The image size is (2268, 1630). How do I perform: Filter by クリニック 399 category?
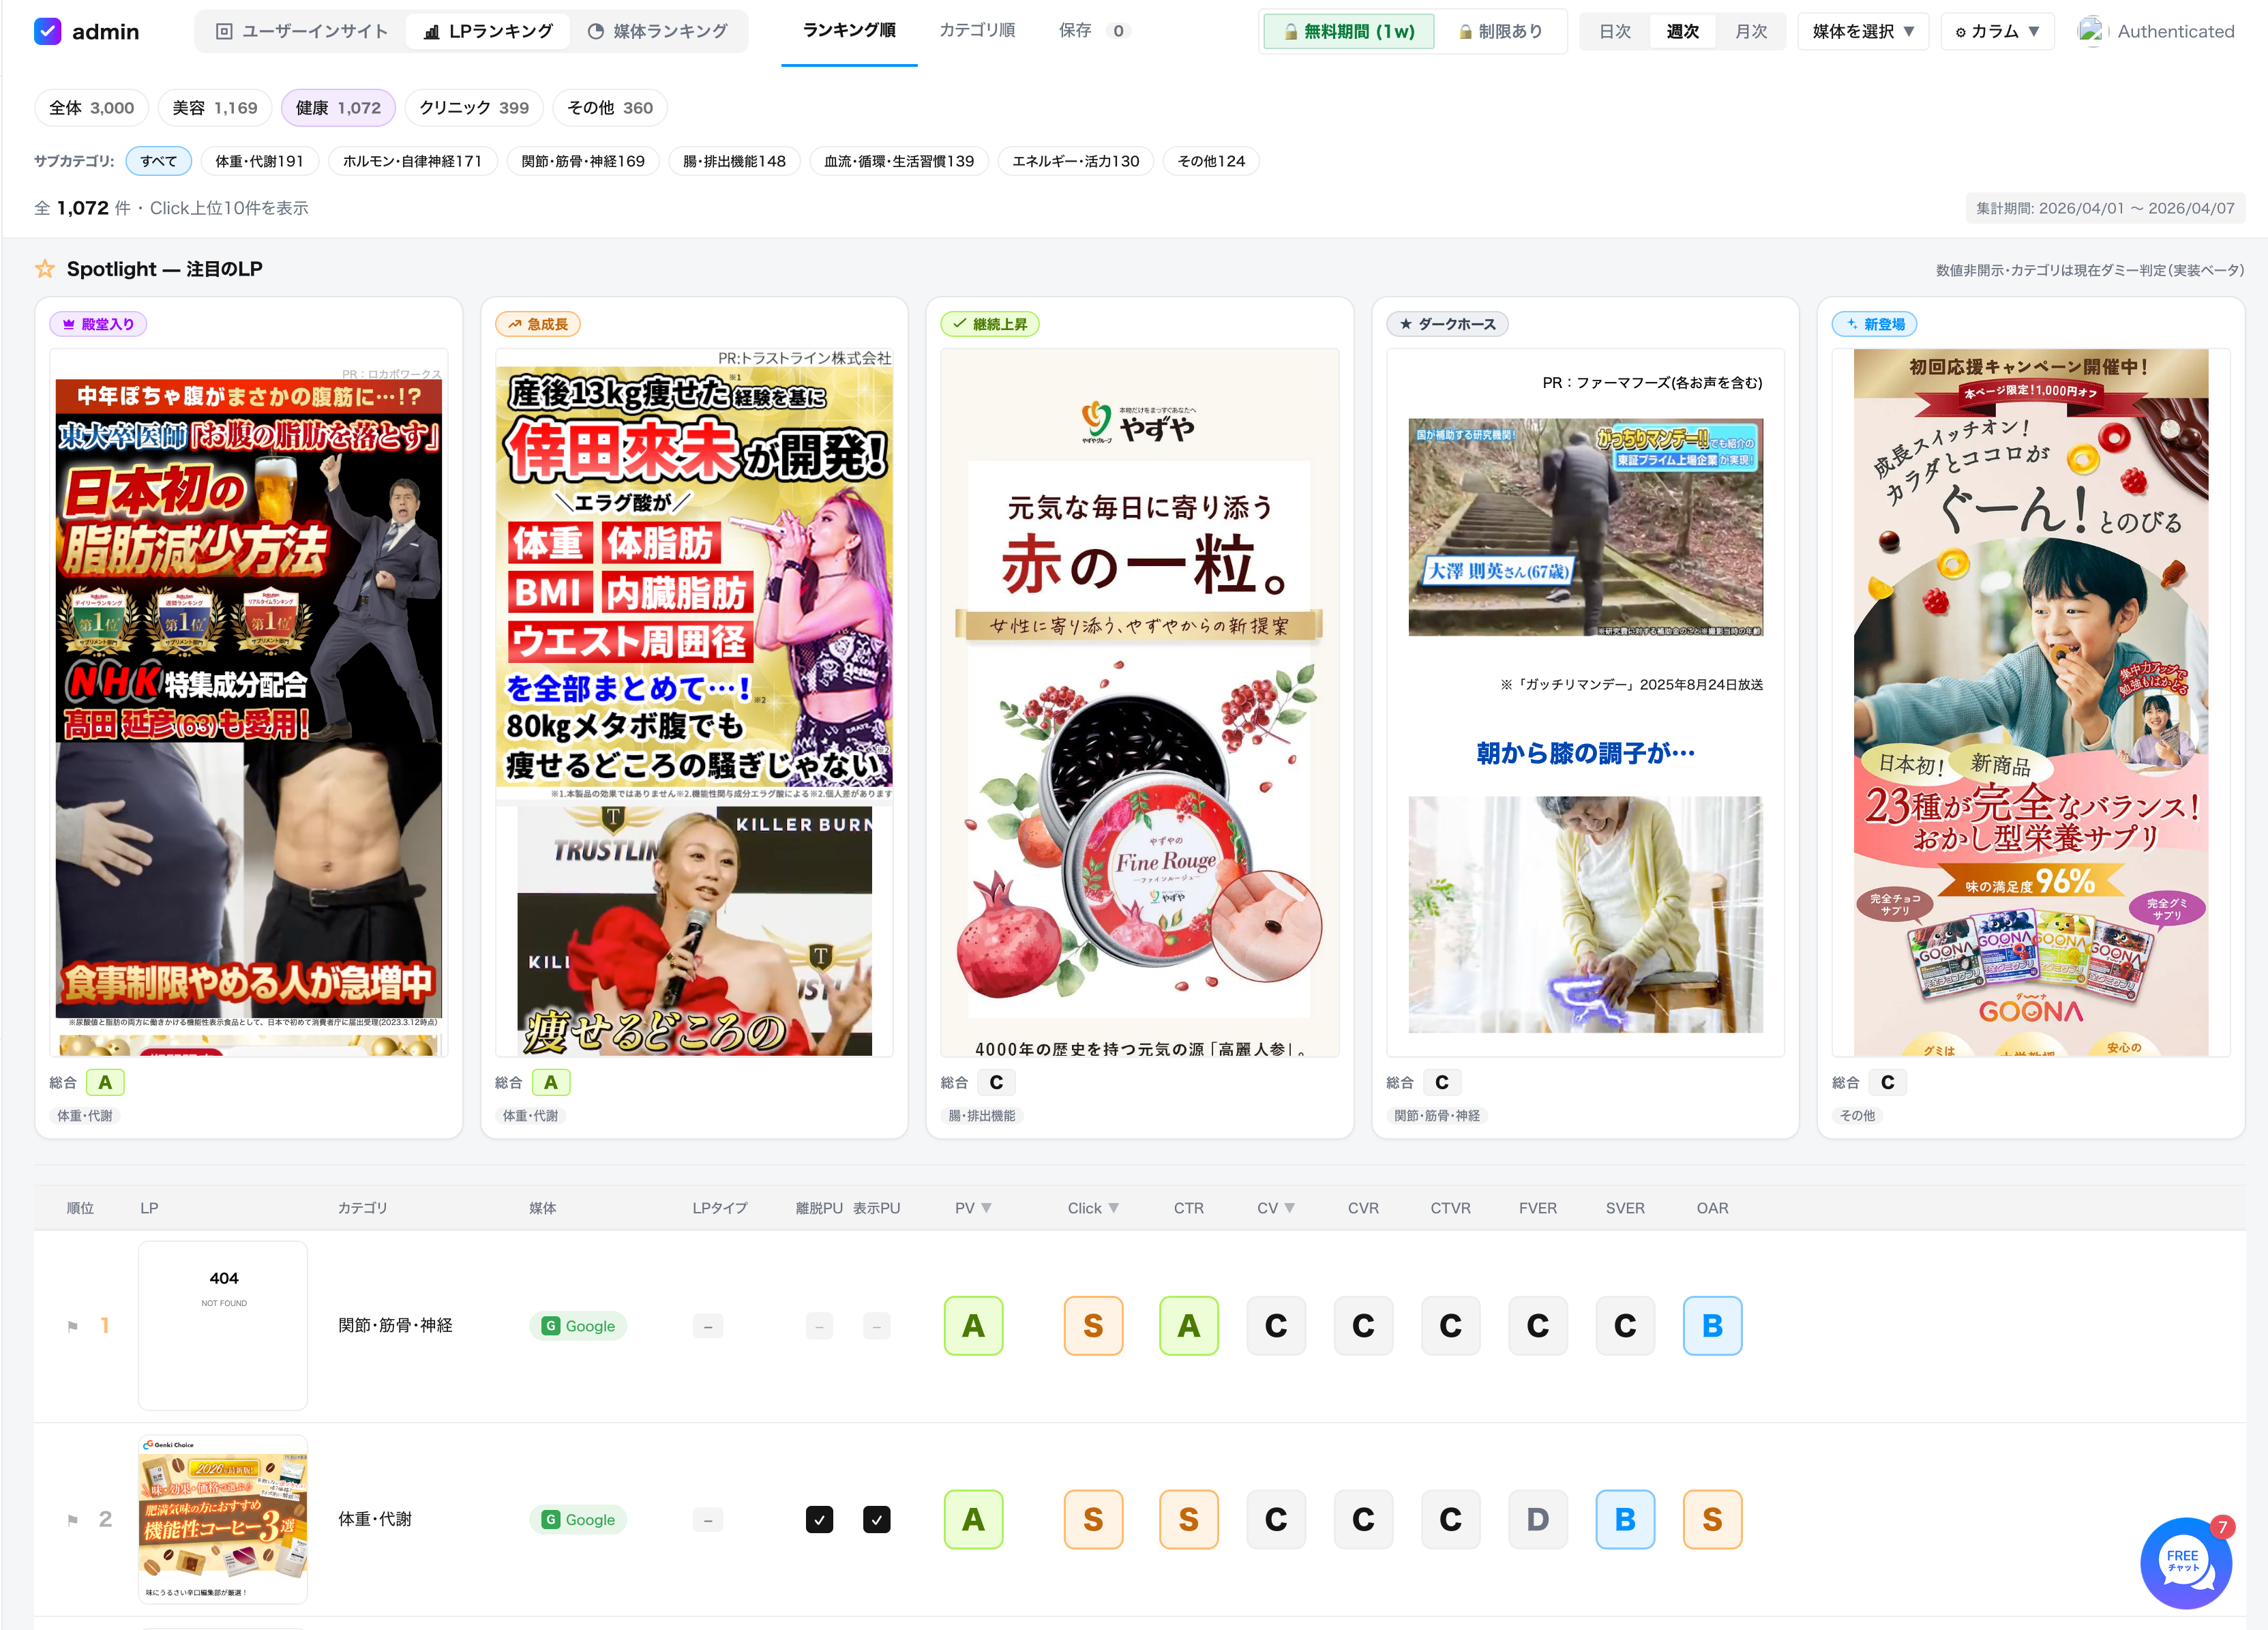474,108
